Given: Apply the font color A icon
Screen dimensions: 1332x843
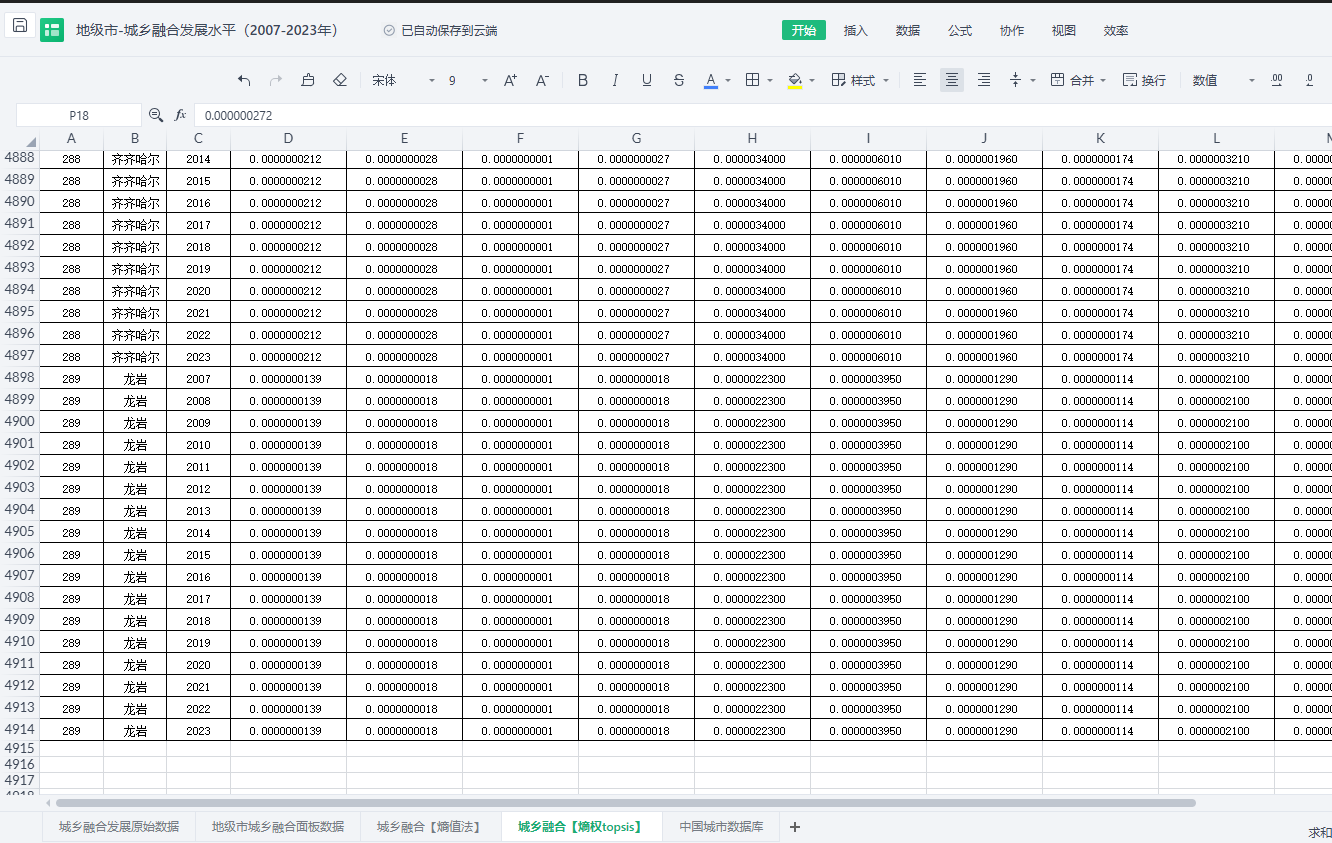Looking at the screenshot, I should point(711,80).
